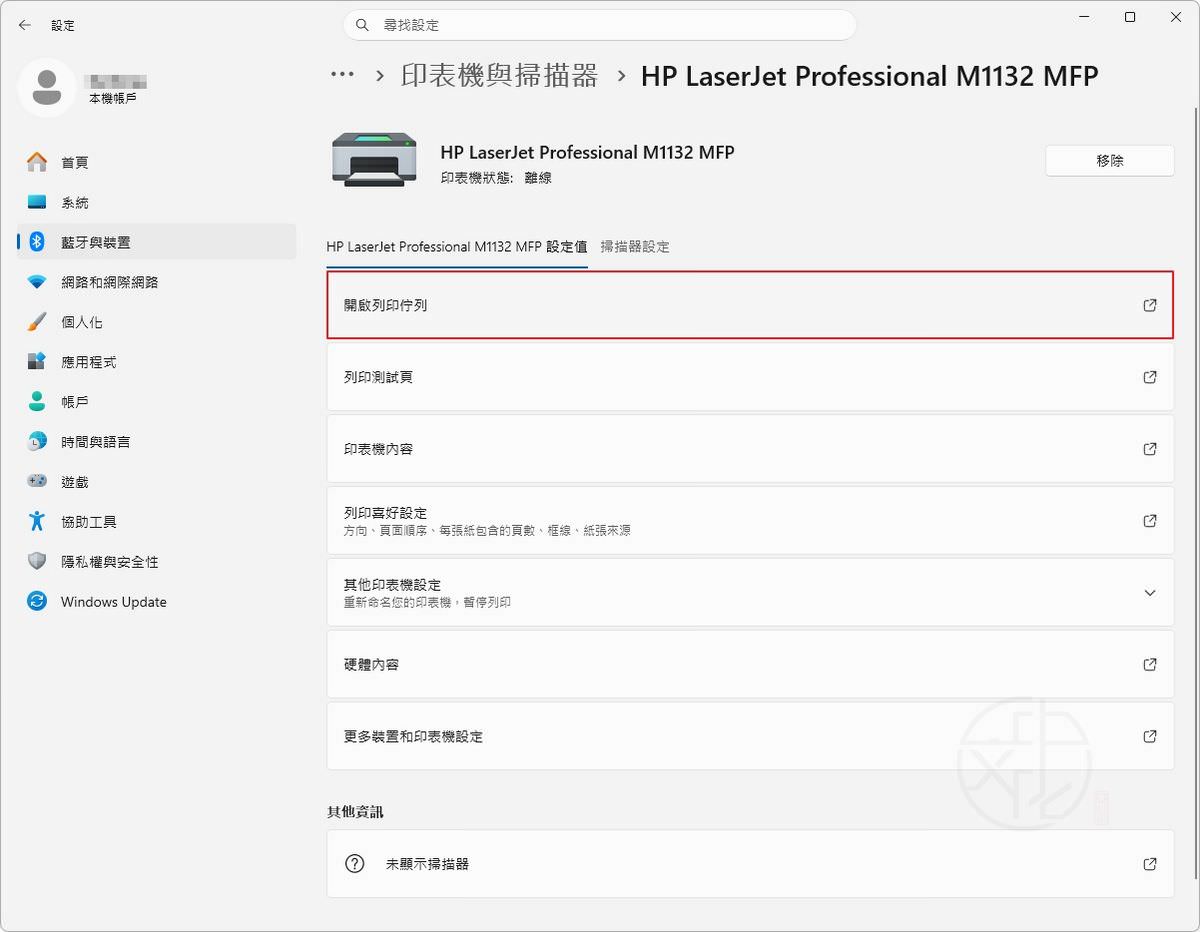This screenshot has height=932, width=1200.
Task: Click external-link icon on 硬體內容 row
Action: (1150, 664)
